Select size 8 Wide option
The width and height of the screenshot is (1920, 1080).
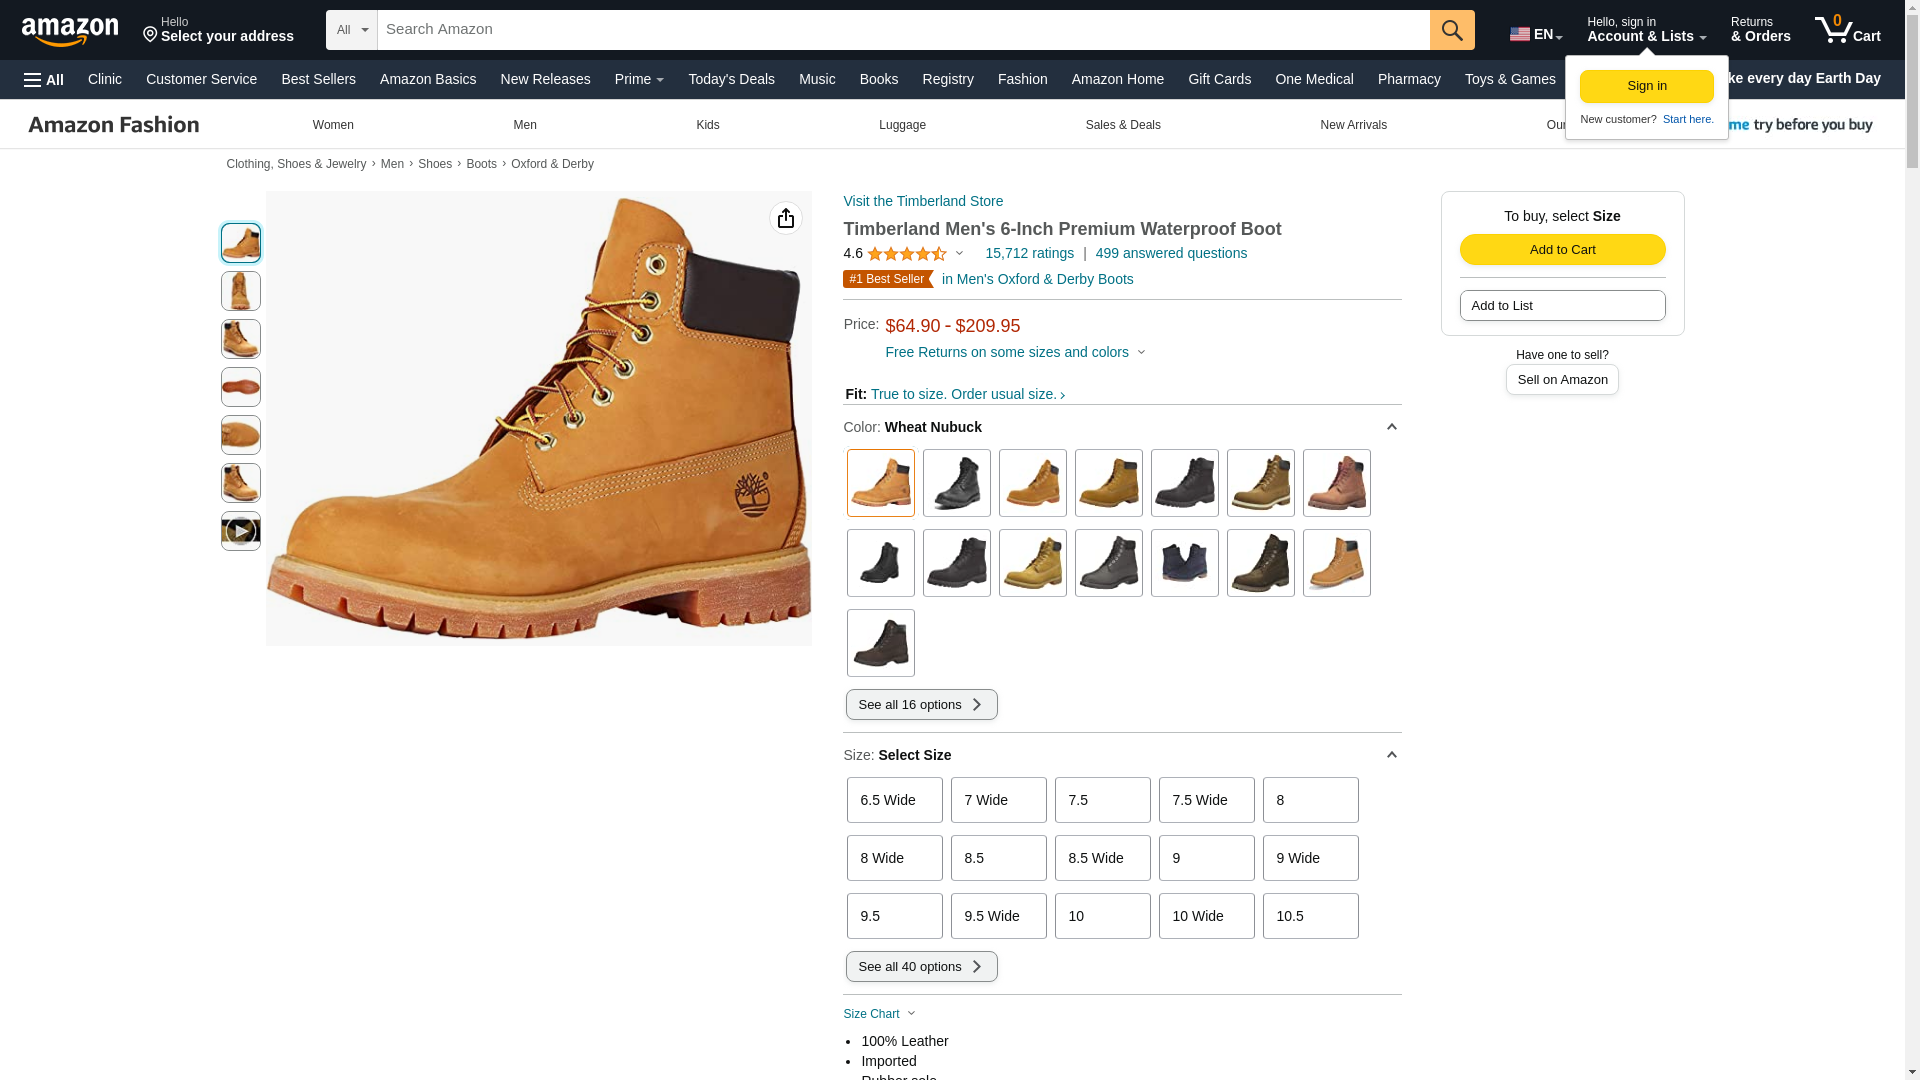click(x=894, y=858)
